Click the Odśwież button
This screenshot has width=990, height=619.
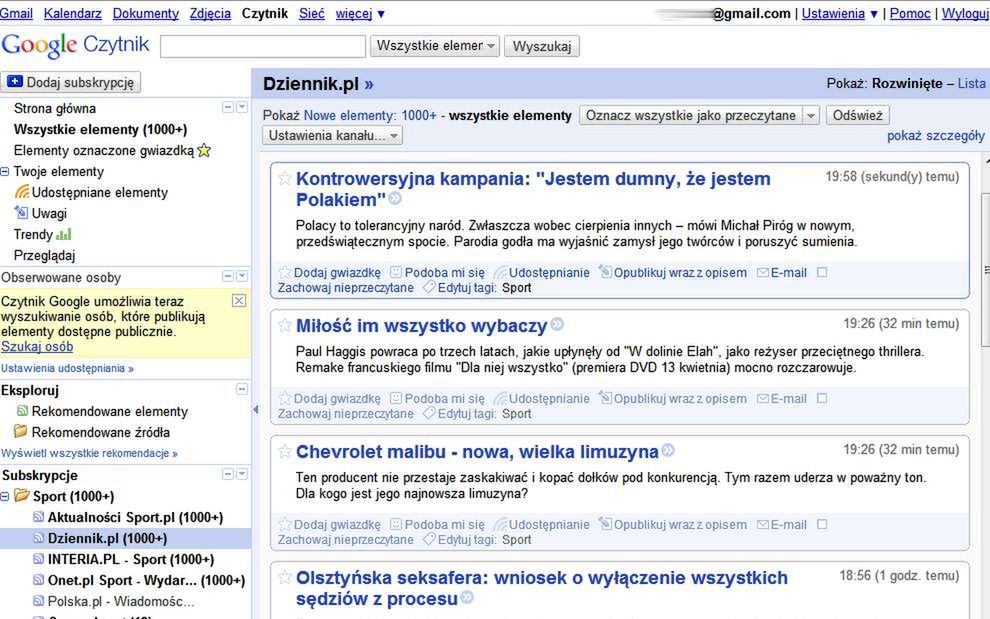click(857, 116)
